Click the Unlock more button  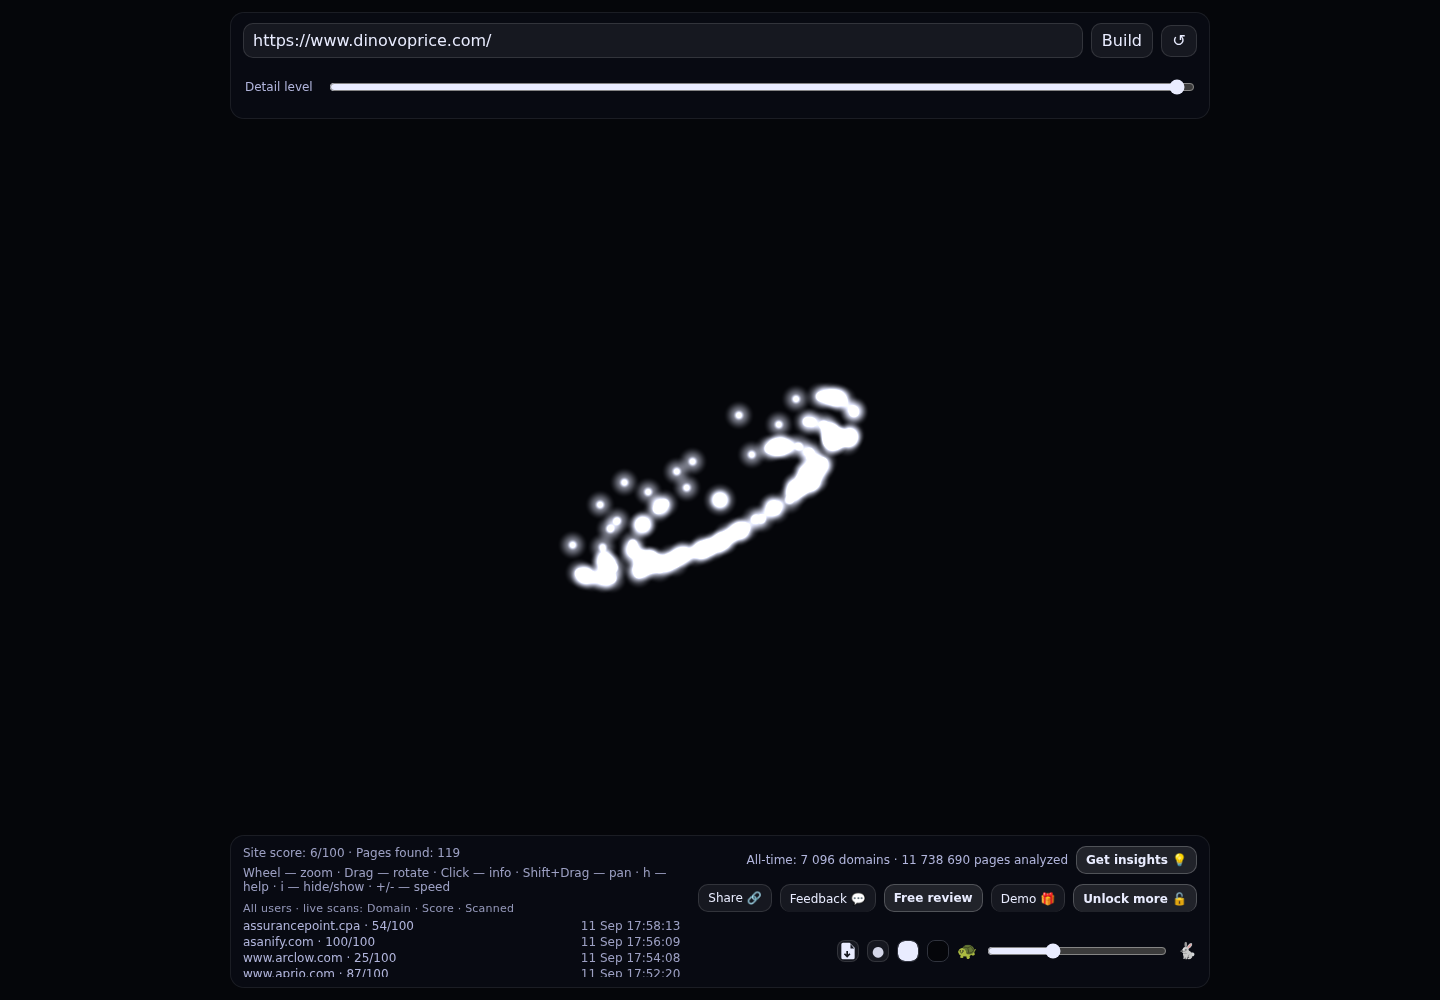[1135, 898]
